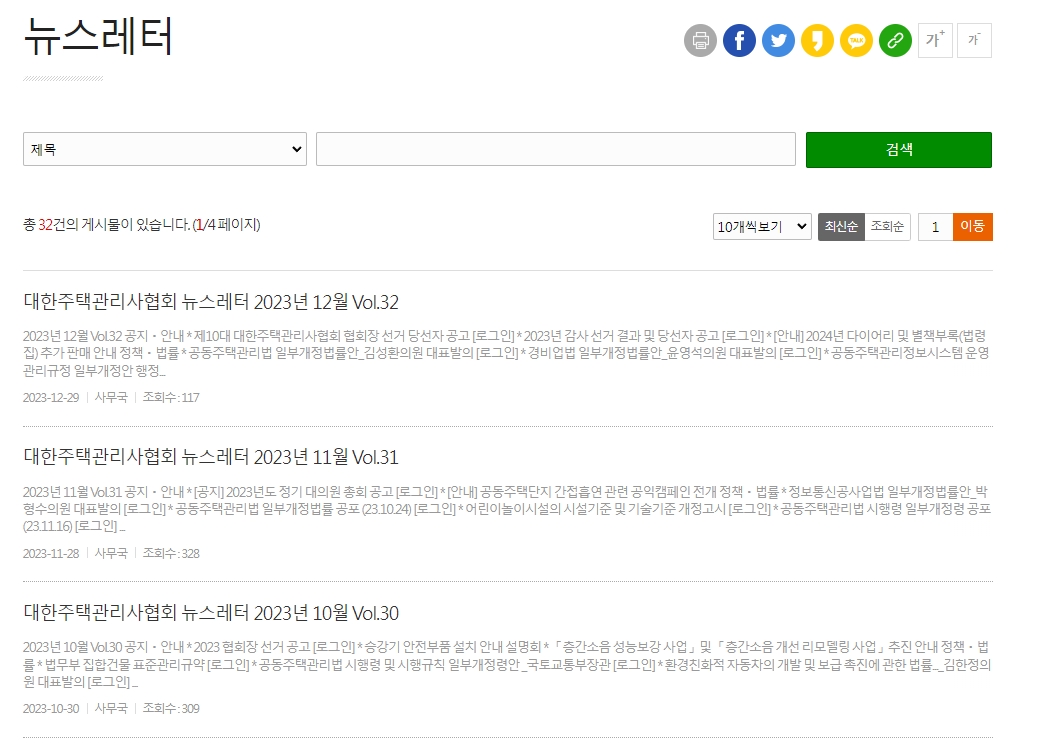Open the 제목 search field dropdown
Viewport: 1059px width, 753px height.
(164, 148)
